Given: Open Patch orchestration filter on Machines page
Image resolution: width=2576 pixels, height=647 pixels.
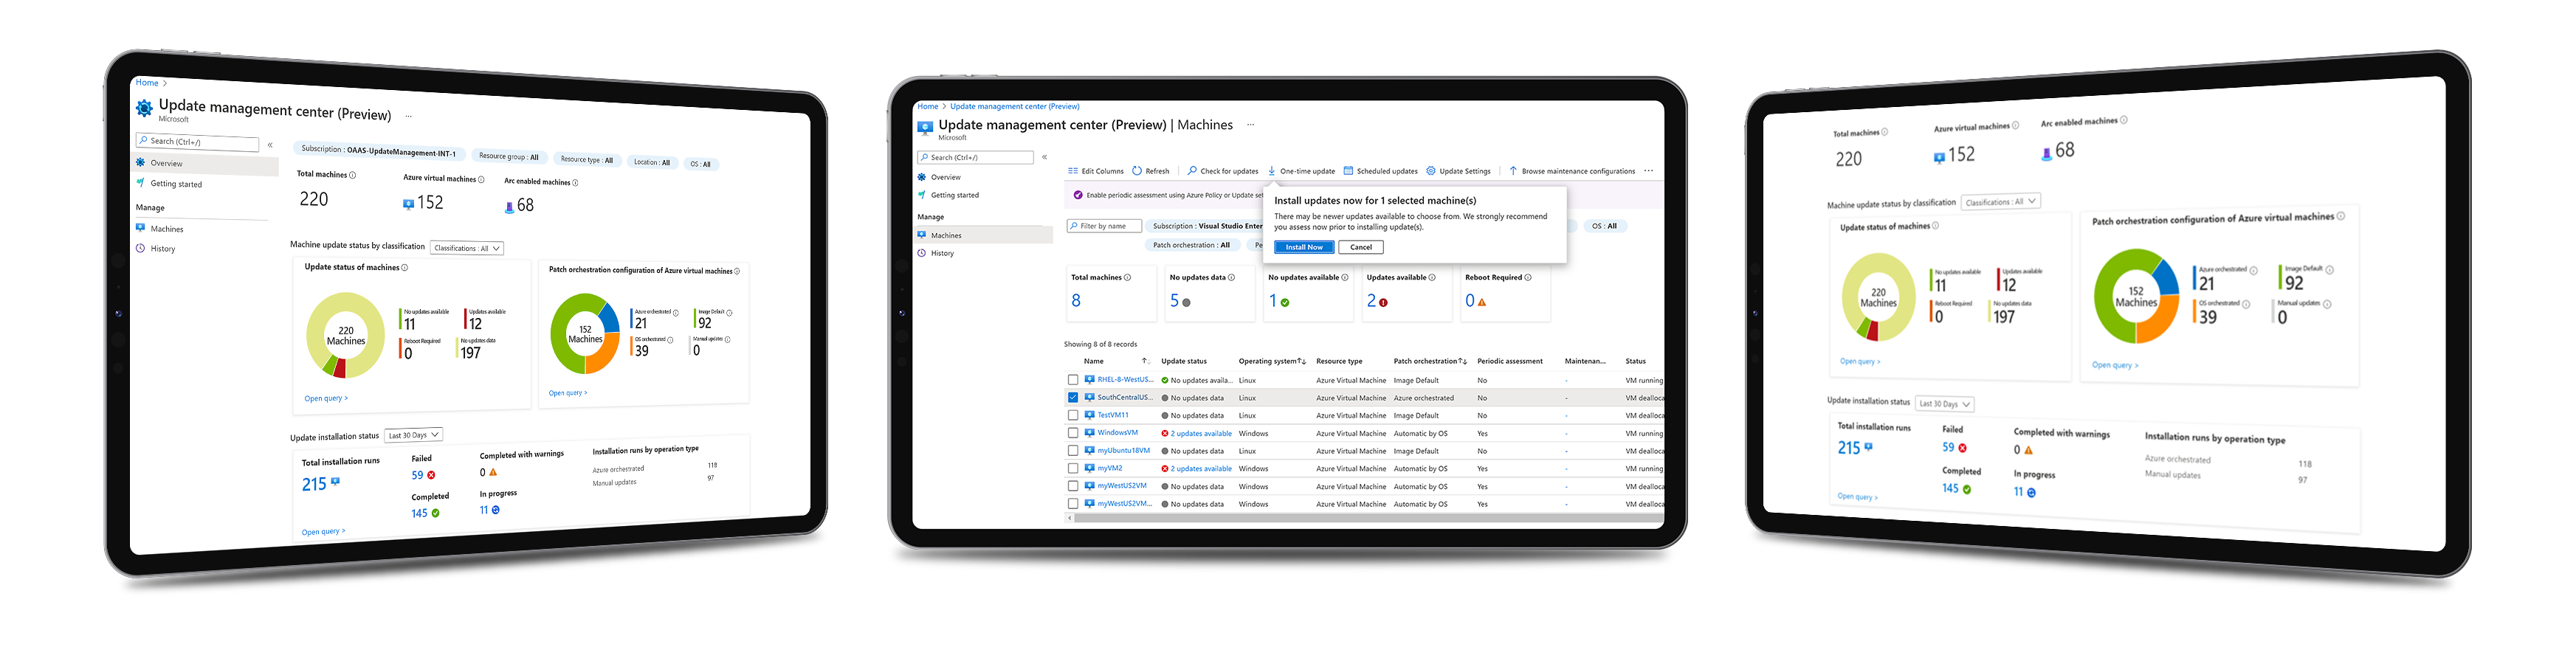Looking at the screenshot, I should (1192, 245).
